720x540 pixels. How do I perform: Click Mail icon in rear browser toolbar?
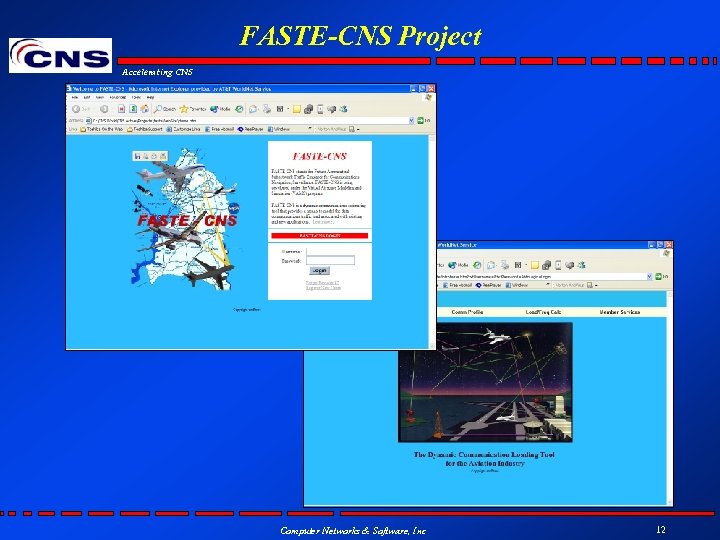[491, 265]
